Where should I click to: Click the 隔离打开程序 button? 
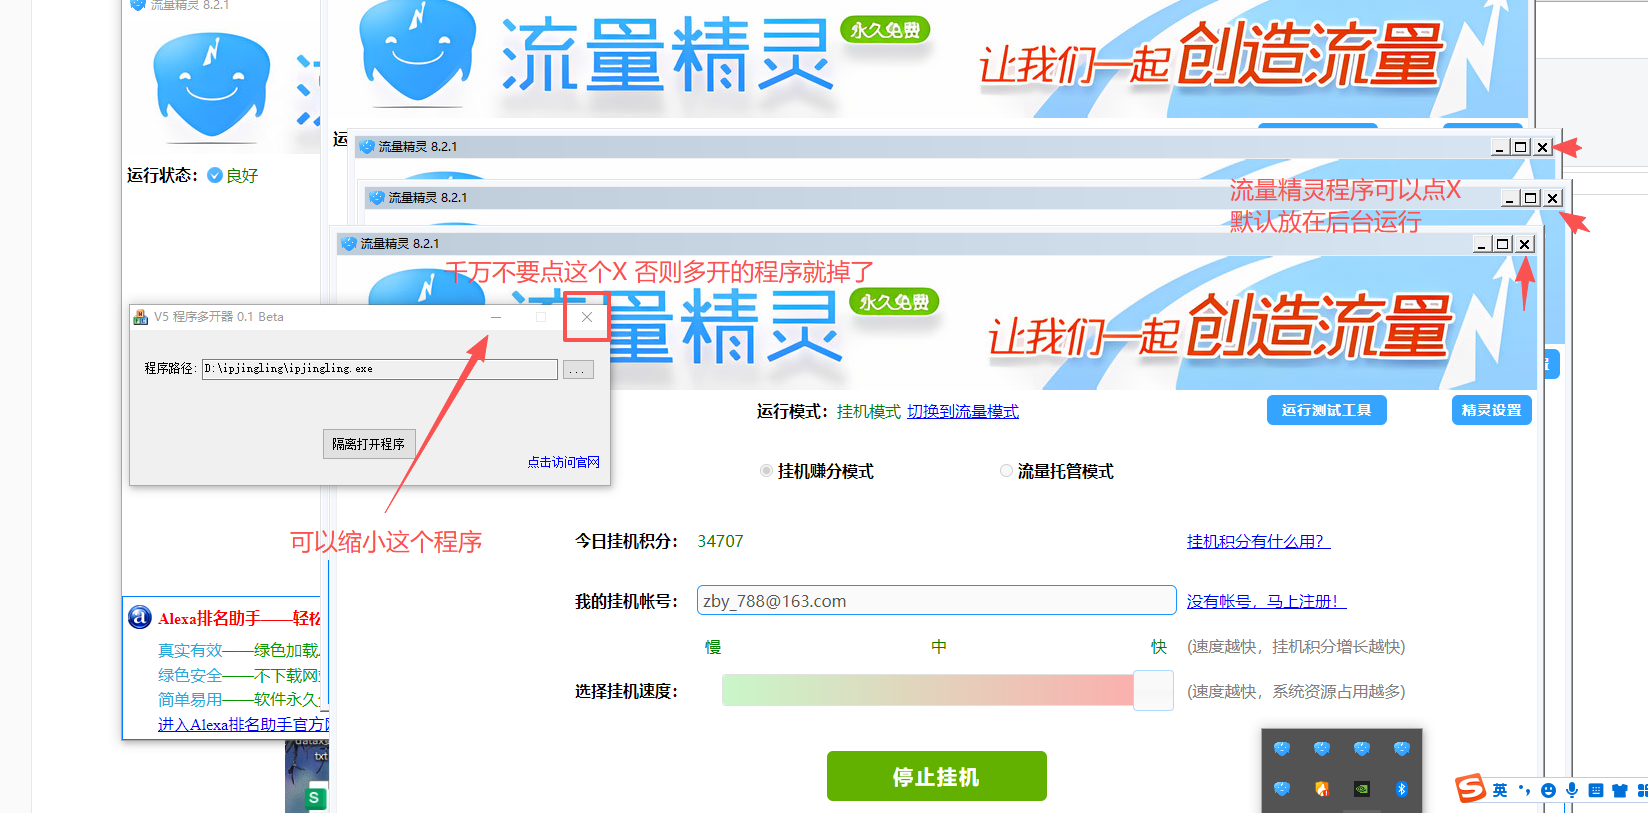(x=369, y=444)
